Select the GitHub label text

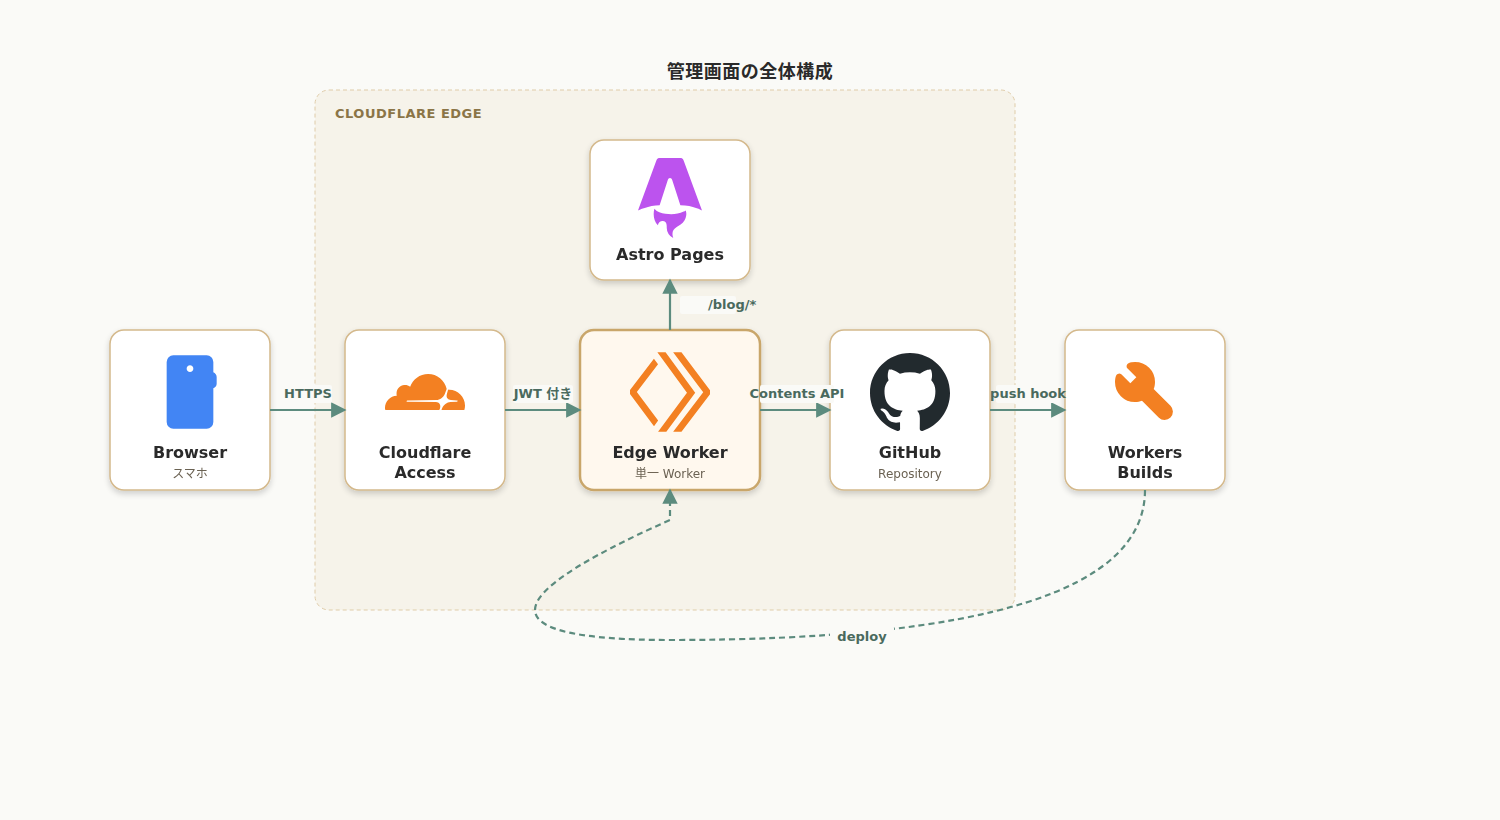coord(910,452)
